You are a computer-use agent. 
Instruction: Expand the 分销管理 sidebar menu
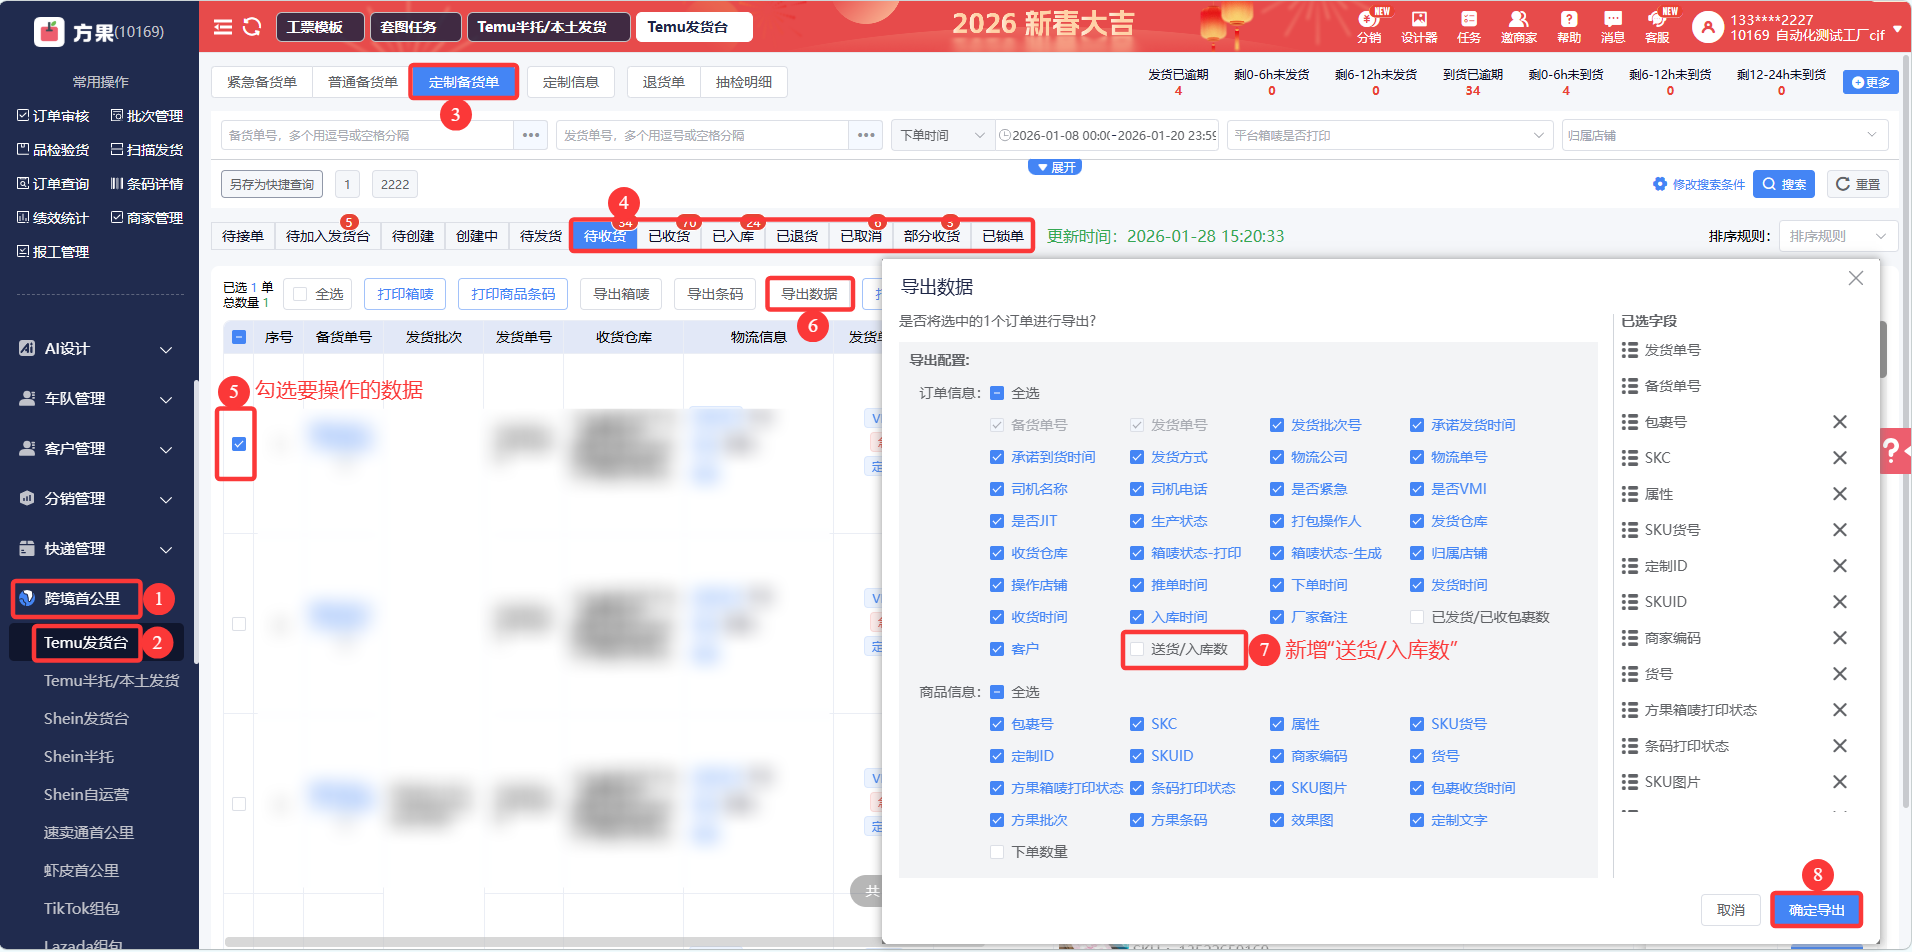(97, 499)
